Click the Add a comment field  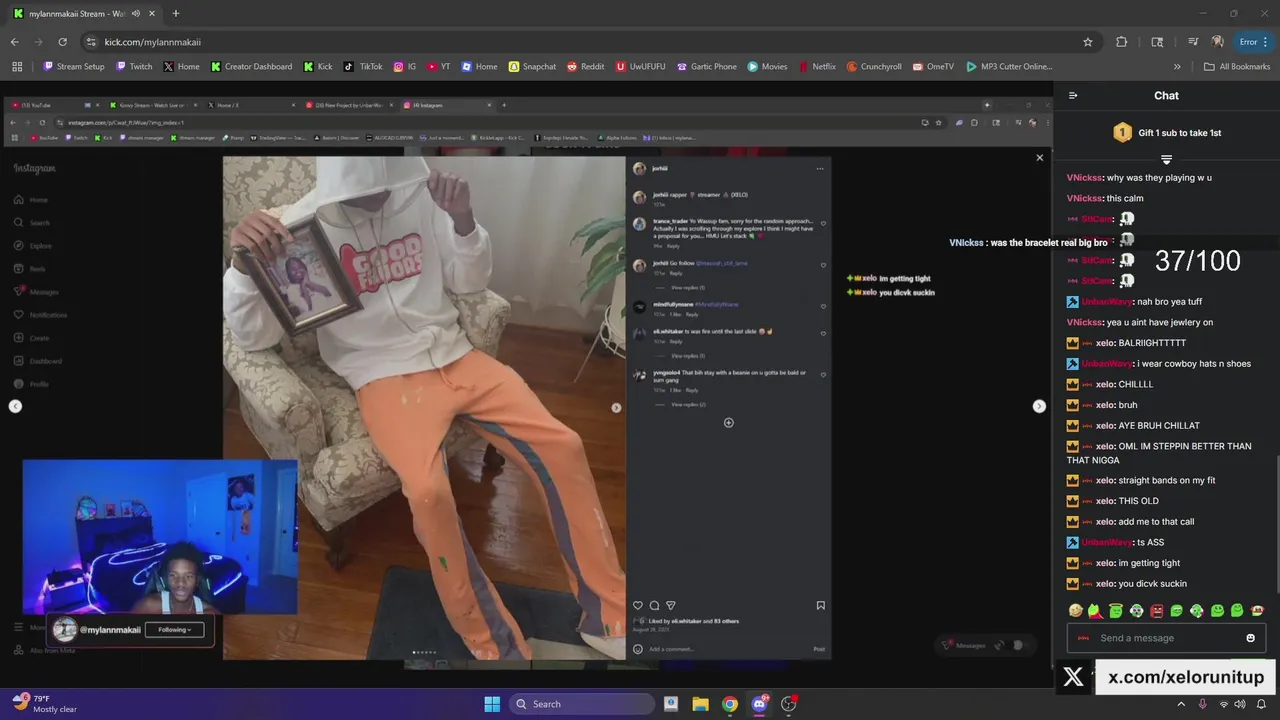pos(728,649)
